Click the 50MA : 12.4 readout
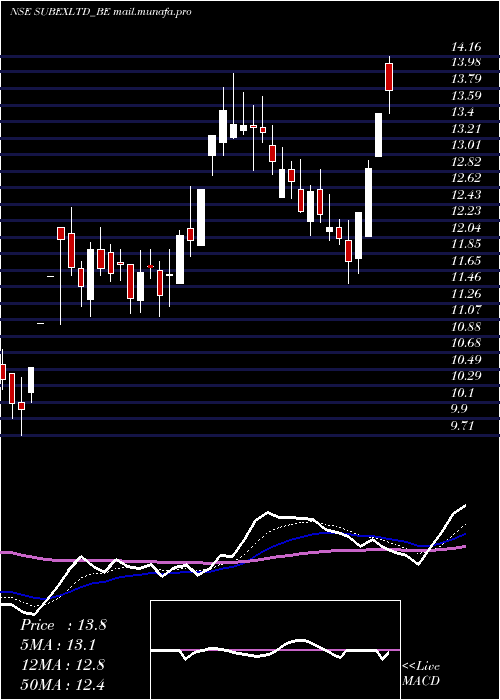Image resolution: width=500 pixels, height=700 pixels. click(x=63, y=684)
